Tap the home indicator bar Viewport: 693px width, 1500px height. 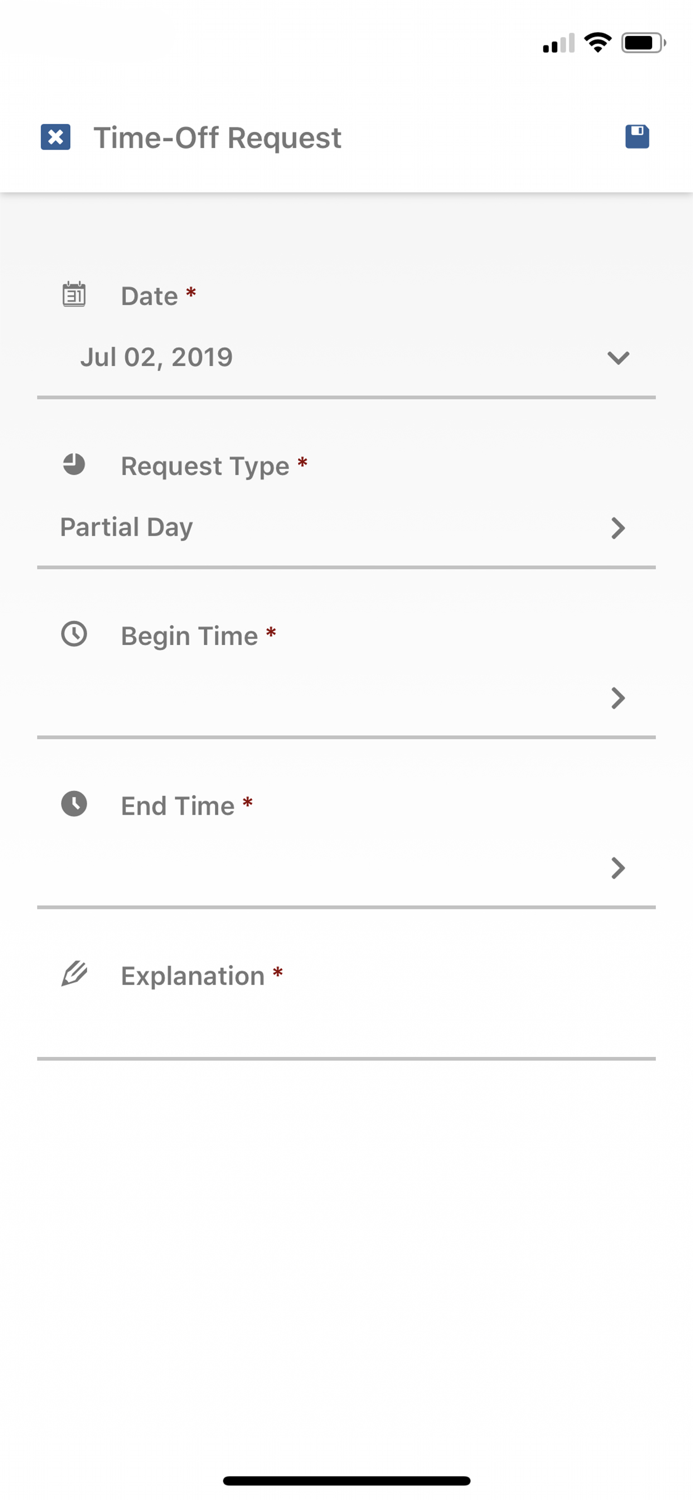tap(346, 1480)
